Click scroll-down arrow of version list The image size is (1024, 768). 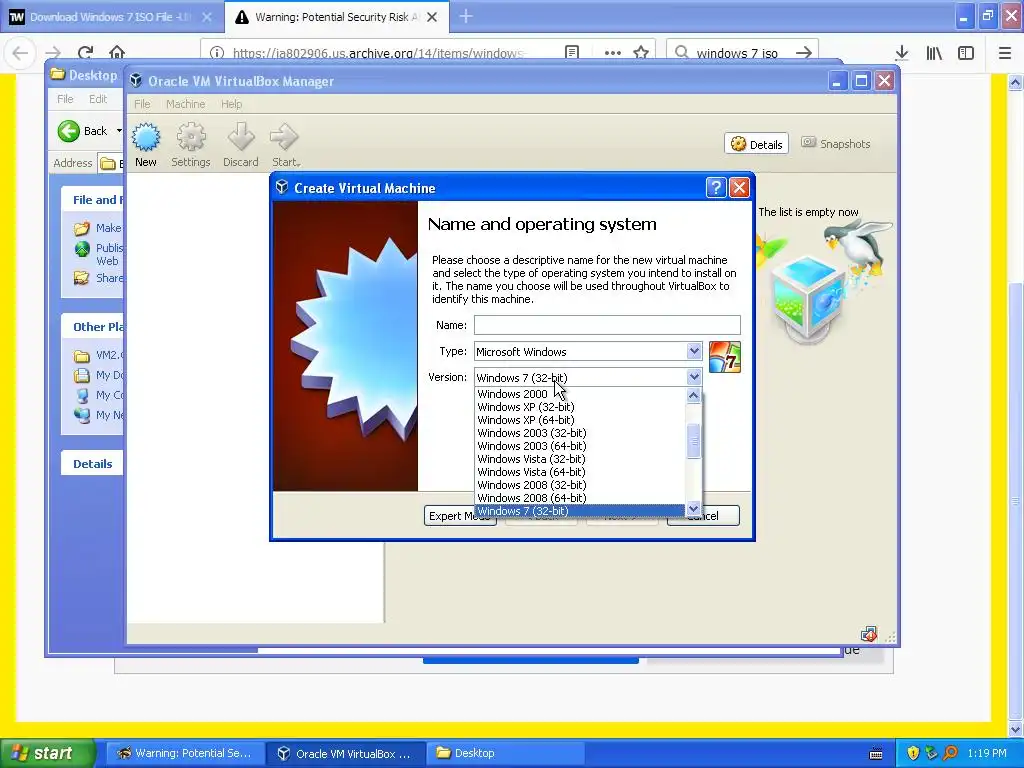click(x=694, y=509)
